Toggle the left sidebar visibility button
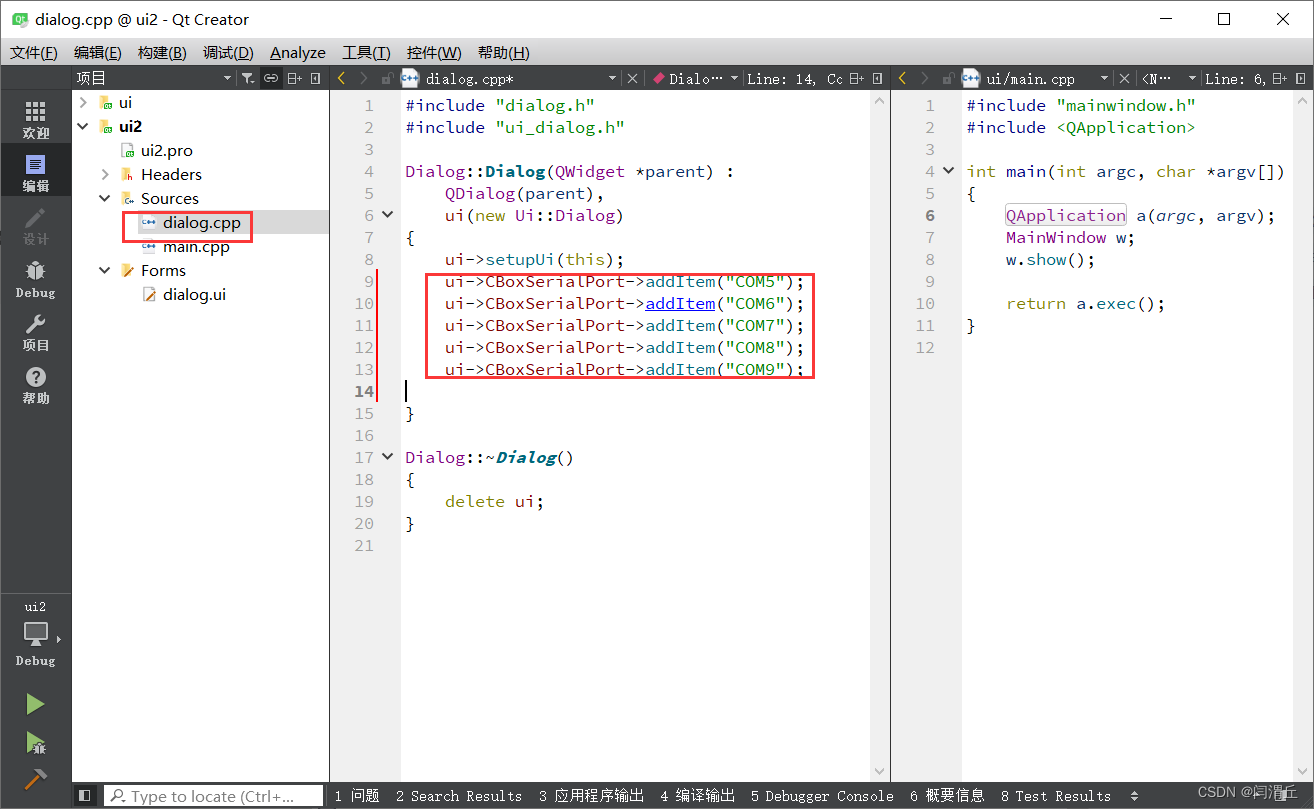This screenshot has height=809, width=1314. pyautogui.click(x=85, y=796)
